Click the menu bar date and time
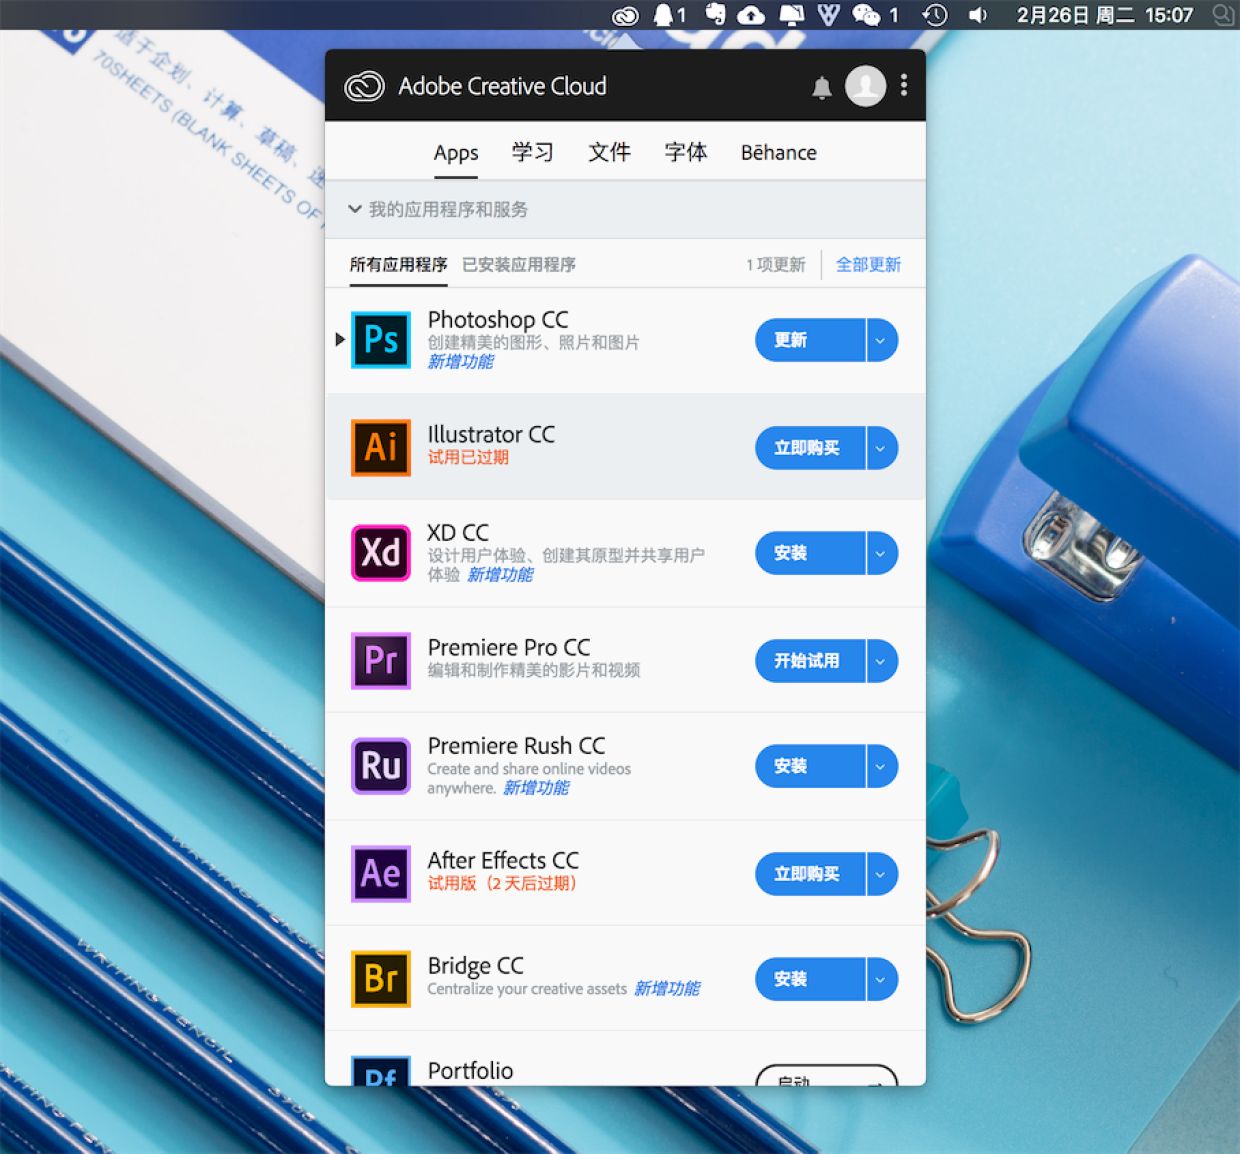Screen dimensions: 1240x1154 1105,15
